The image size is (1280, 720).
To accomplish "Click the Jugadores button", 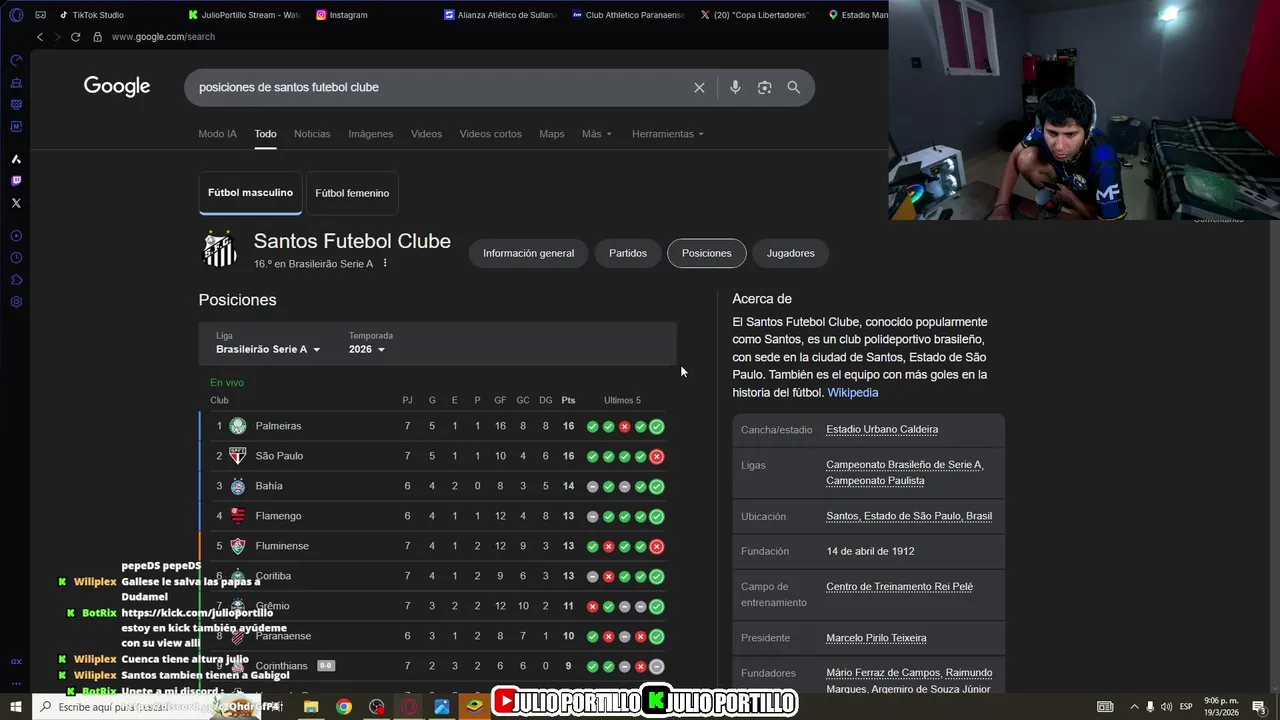I will 790,253.
